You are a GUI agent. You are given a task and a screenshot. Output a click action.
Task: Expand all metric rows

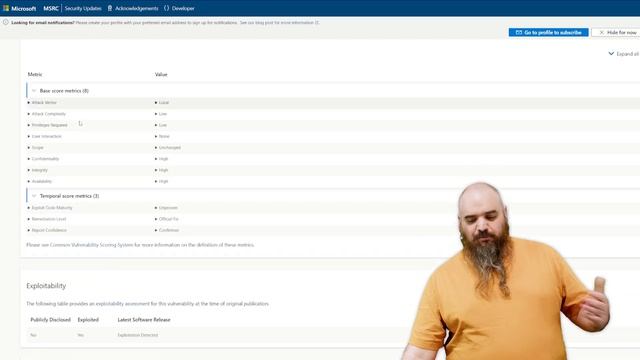coord(624,54)
